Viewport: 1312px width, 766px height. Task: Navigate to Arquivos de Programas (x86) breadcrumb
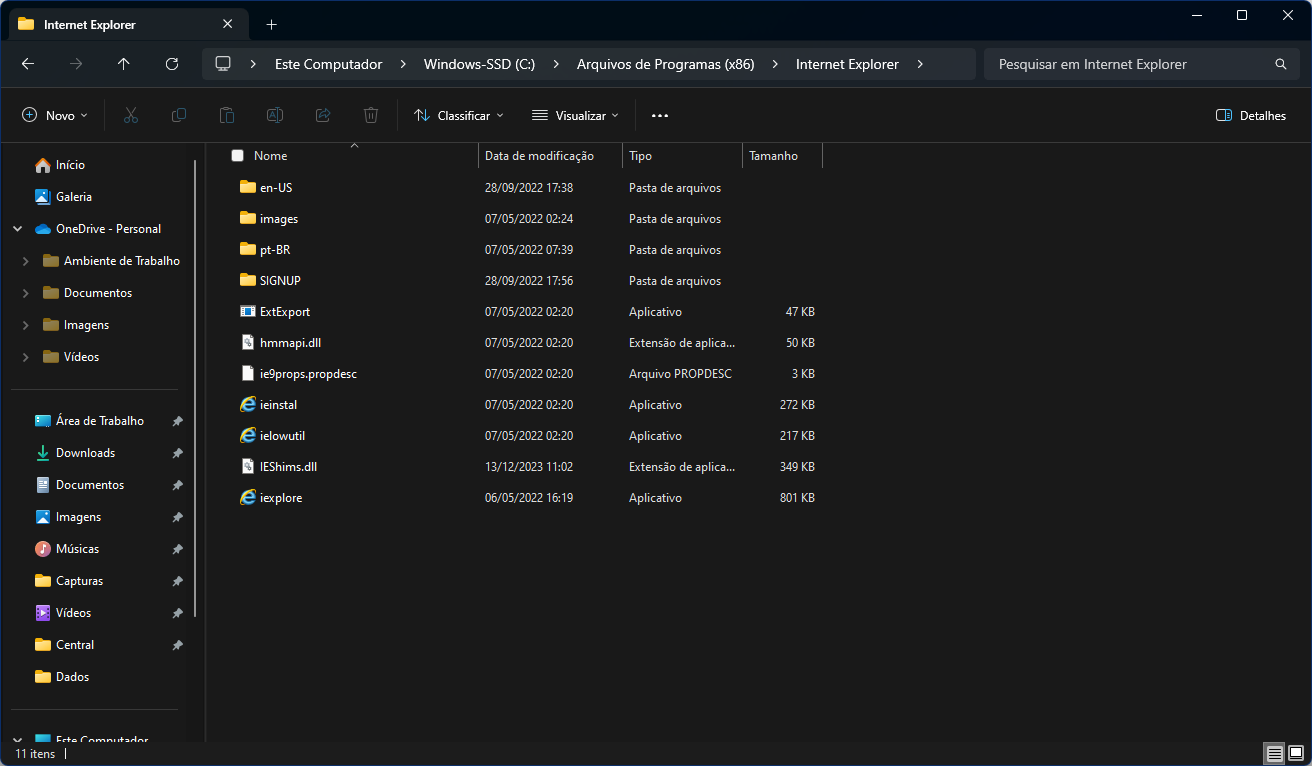tap(665, 64)
